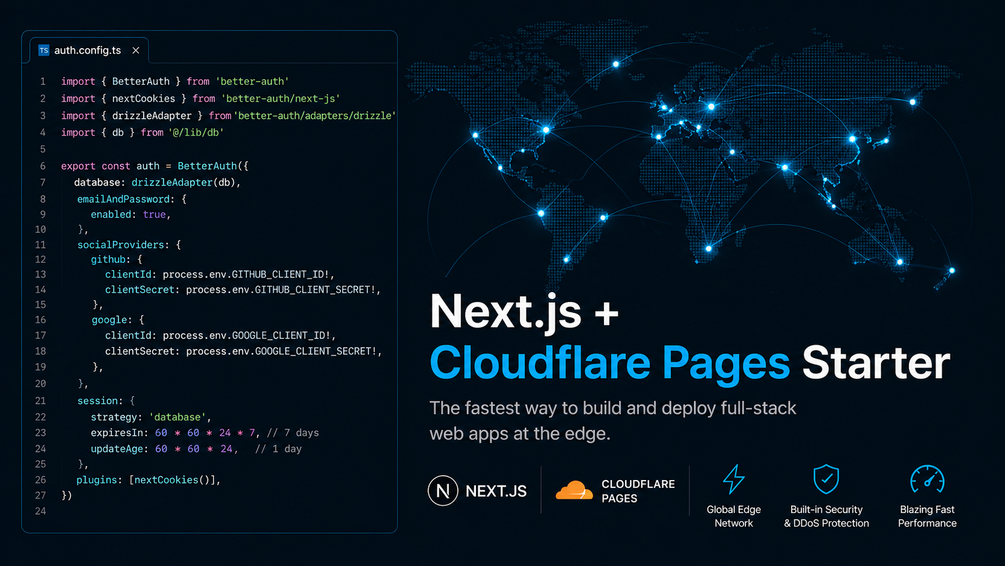Click 'export const auth = BetterAuth({' line
Viewport: 1005px width, 566px height.
point(154,166)
